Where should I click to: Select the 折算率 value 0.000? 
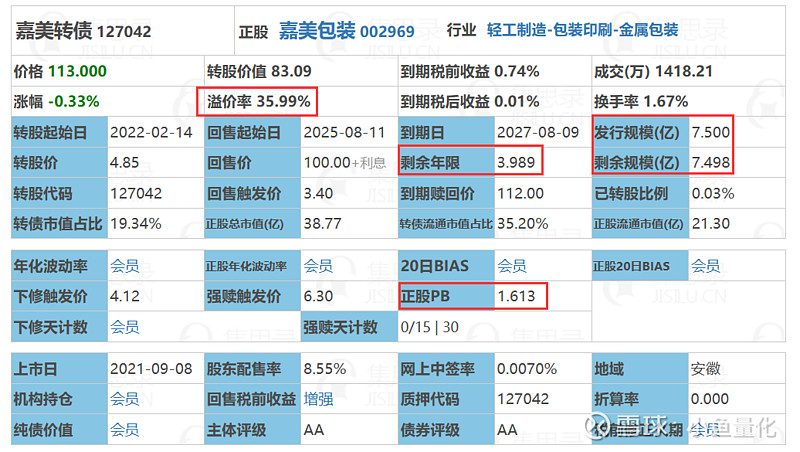[x=710, y=399]
